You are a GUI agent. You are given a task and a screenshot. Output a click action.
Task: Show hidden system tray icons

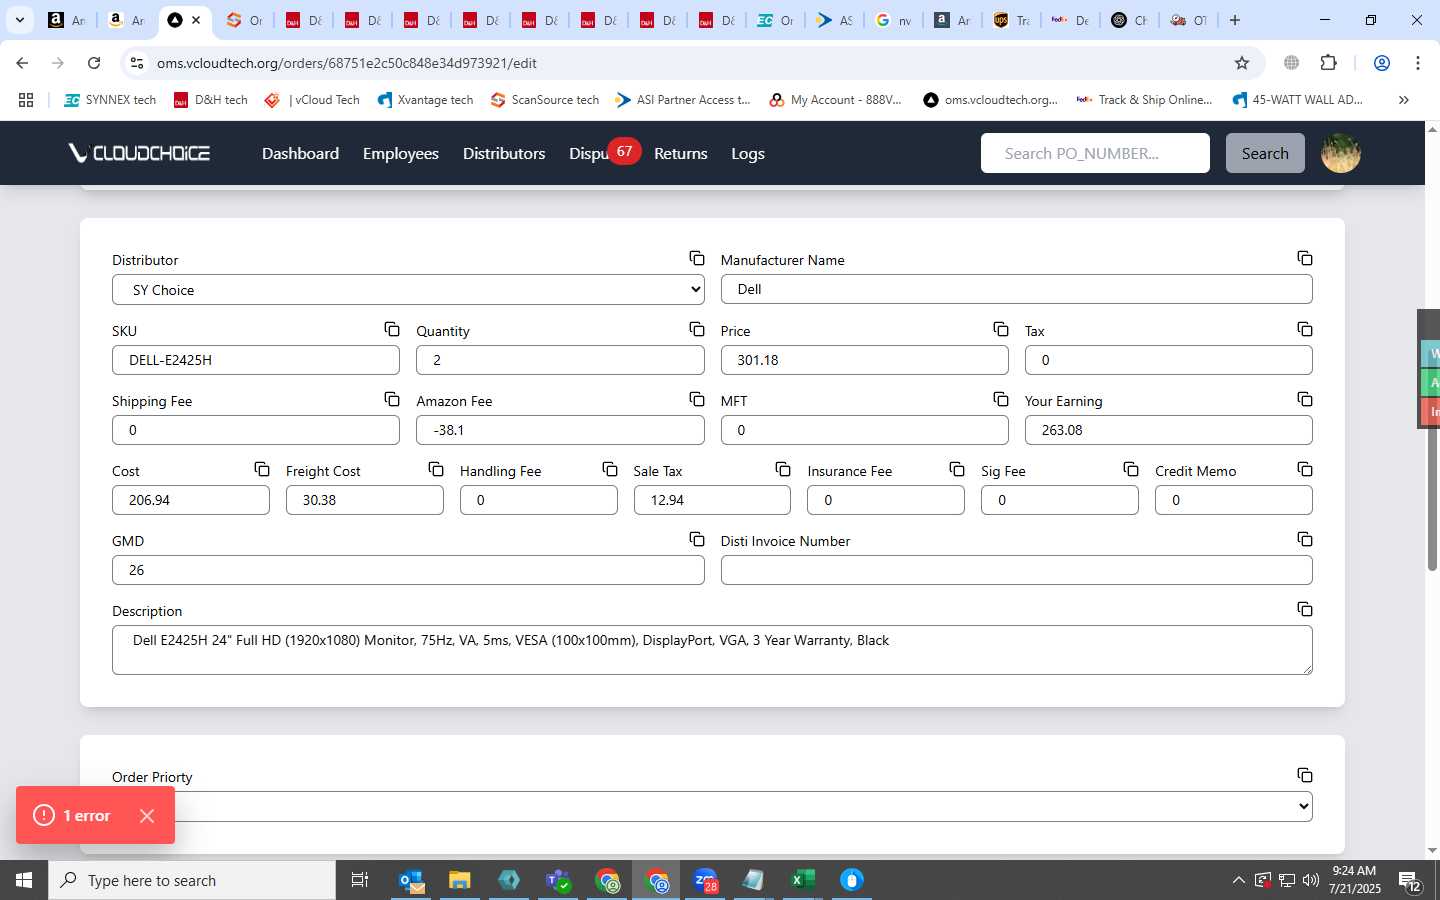point(1238,880)
